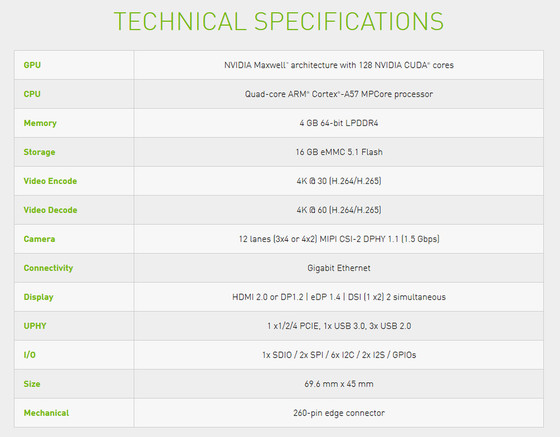
Task: Select the GPU row label
Action: pyautogui.click(x=32, y=65)
